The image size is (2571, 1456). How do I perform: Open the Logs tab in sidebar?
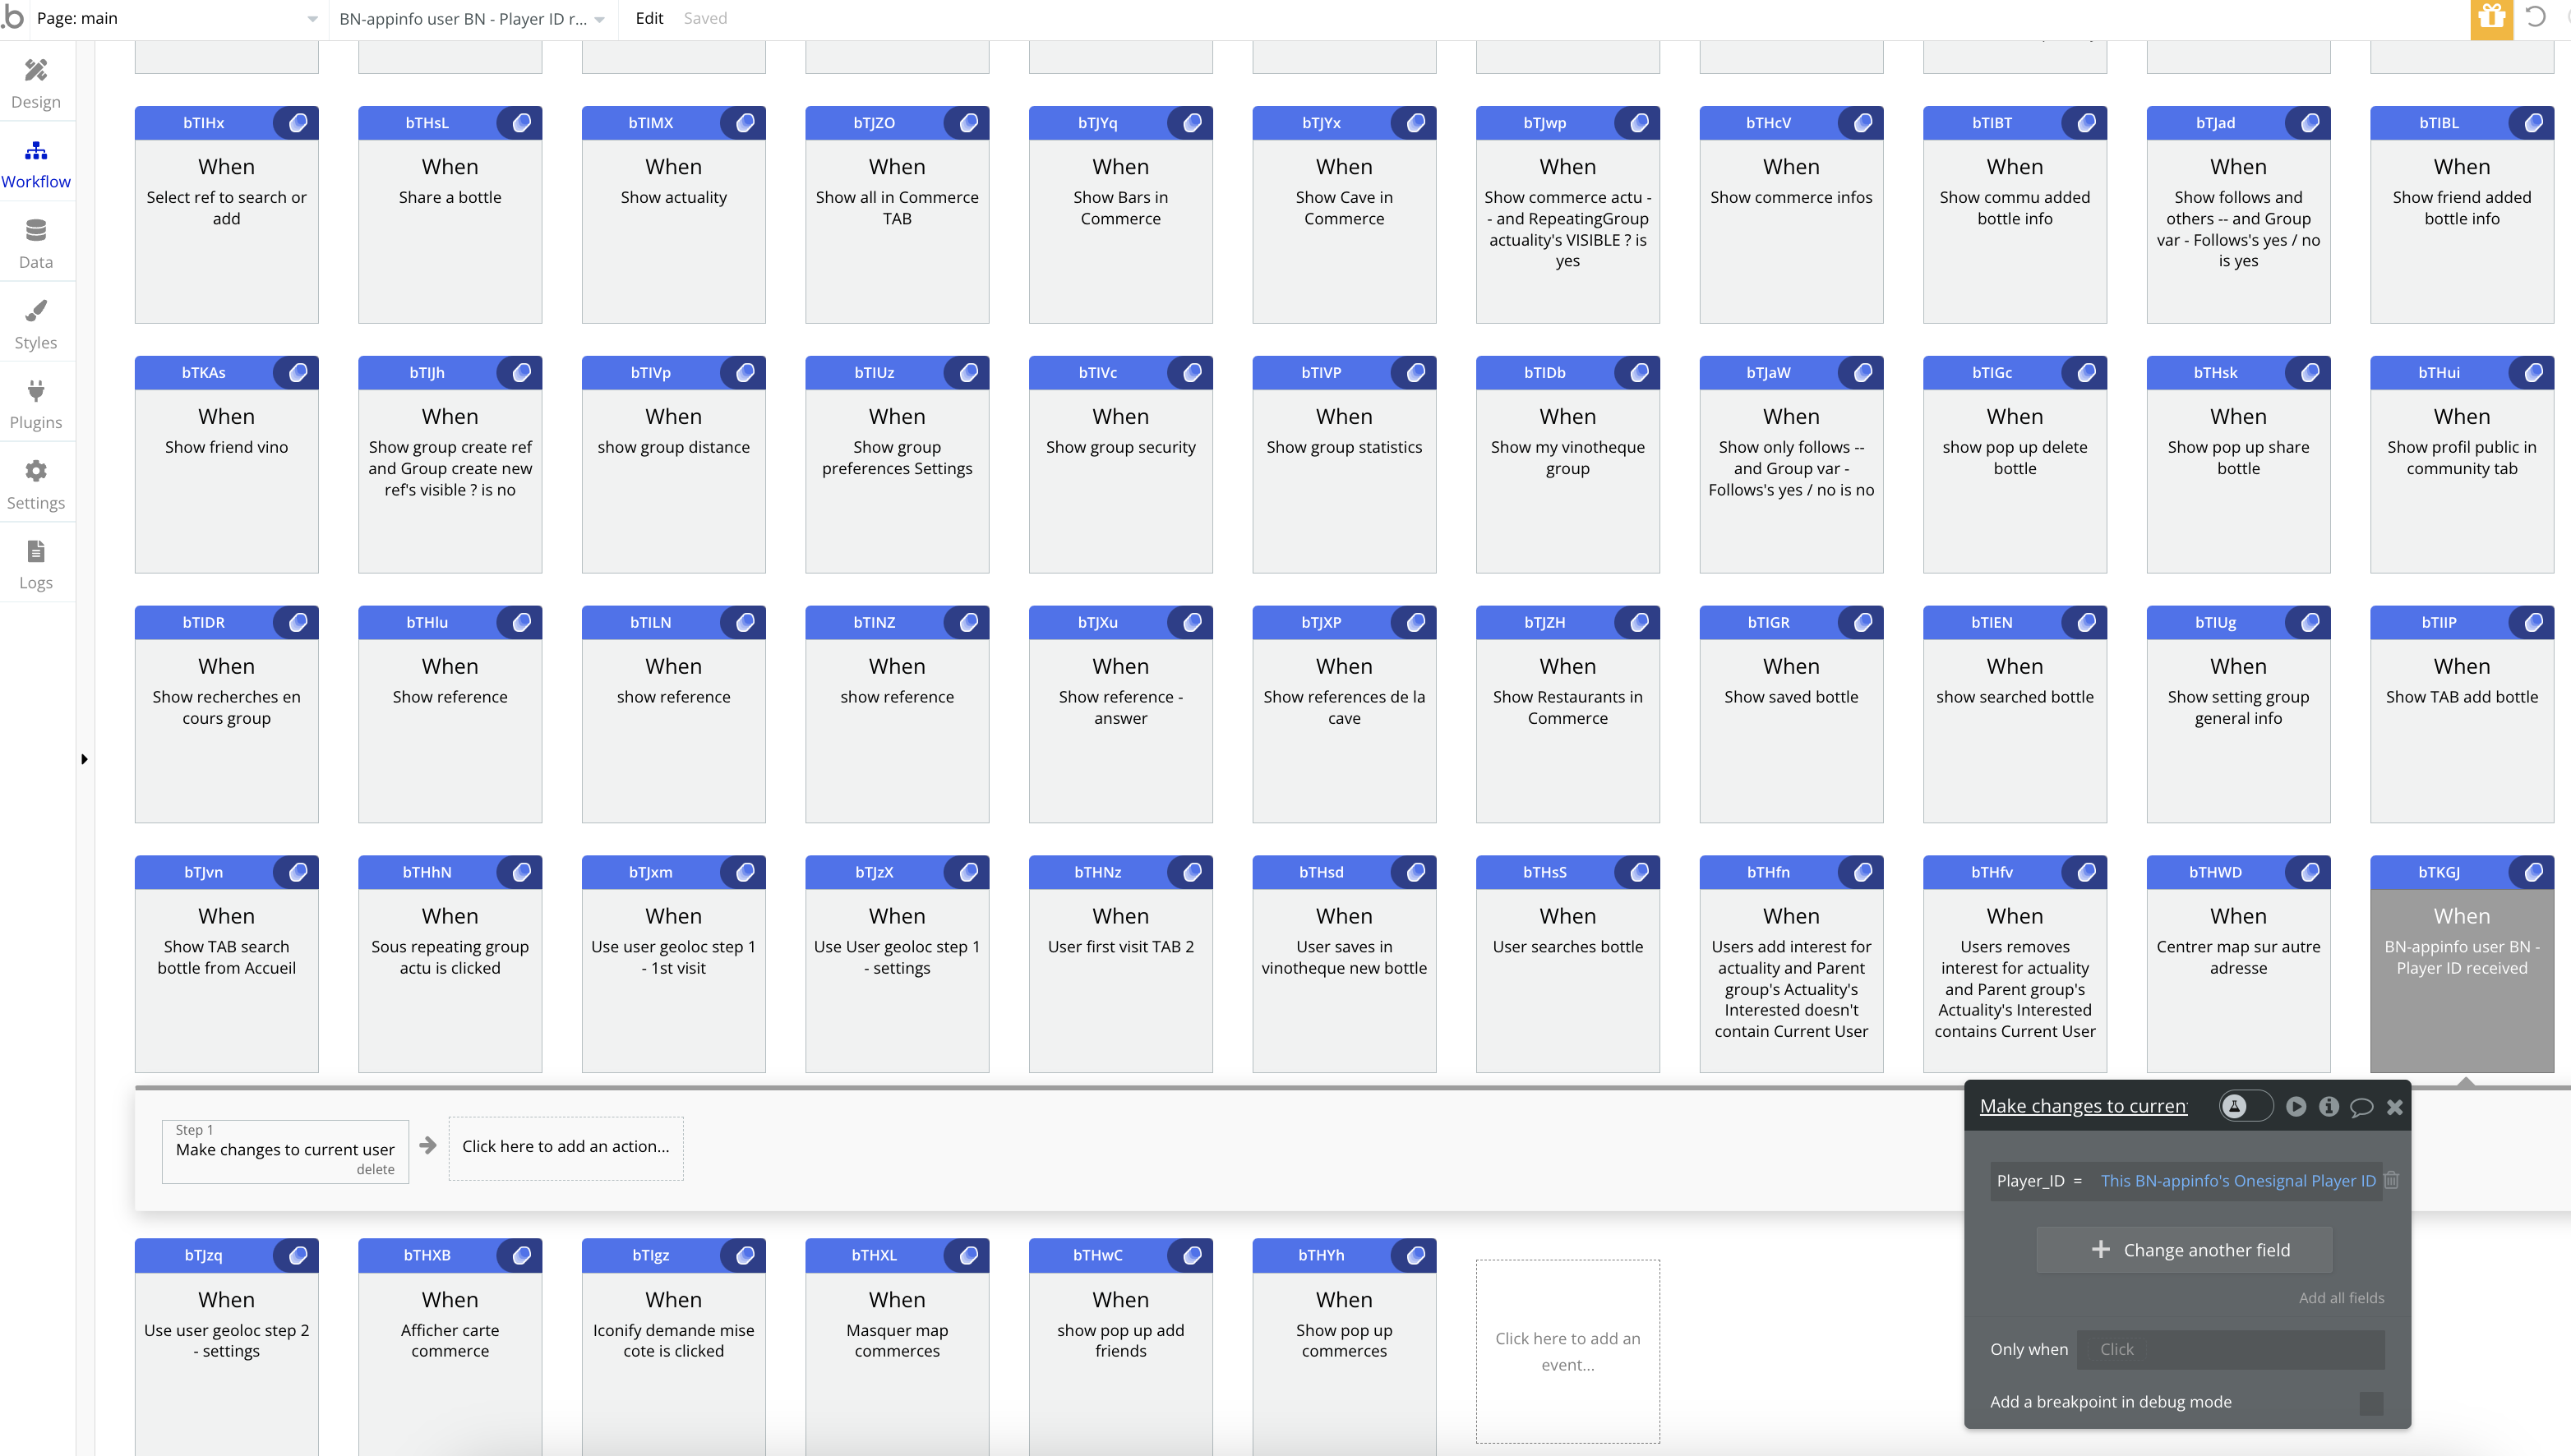(36, 564)
